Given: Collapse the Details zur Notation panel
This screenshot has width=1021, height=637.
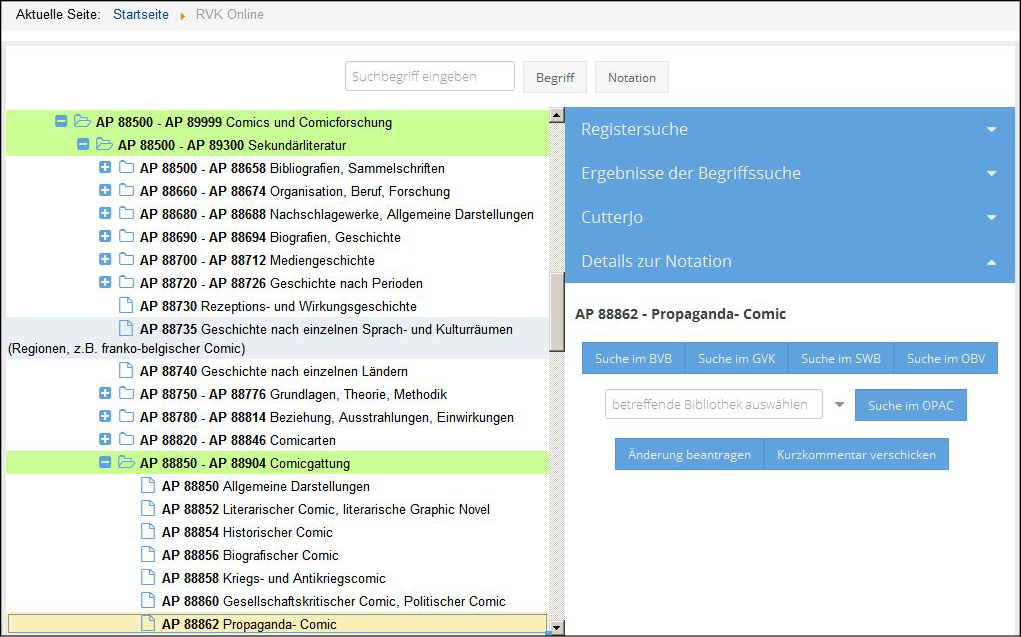Looking at the screenshot, I should click(789, 261).
